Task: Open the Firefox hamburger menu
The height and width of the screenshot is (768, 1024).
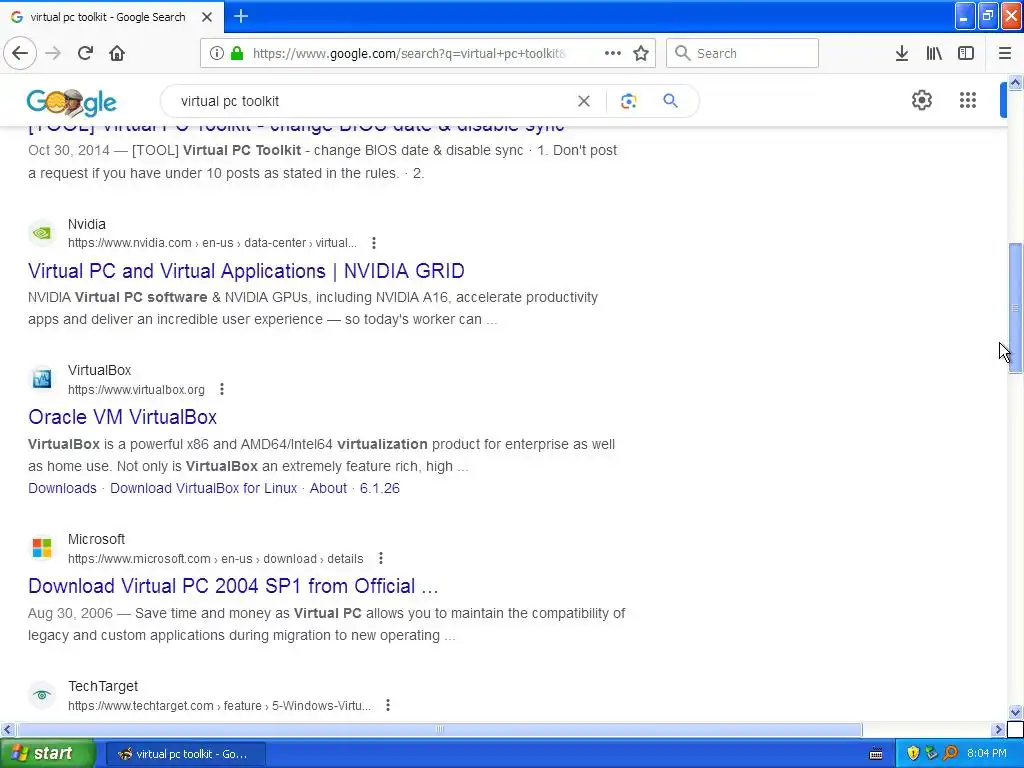Action: point(1004,54)
